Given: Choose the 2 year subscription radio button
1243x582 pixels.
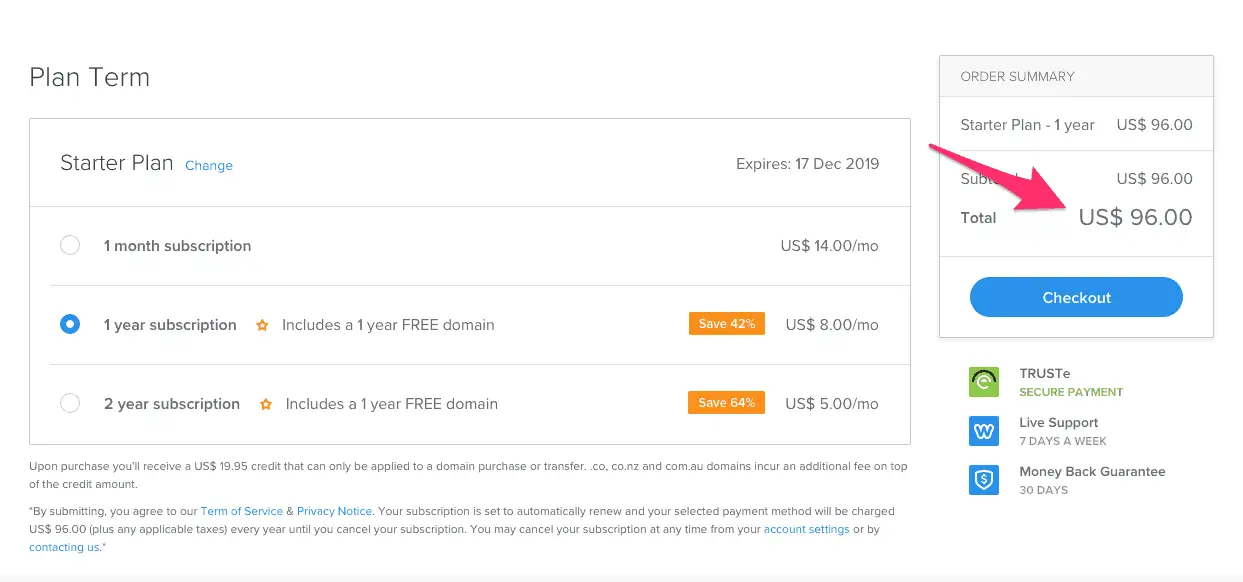Looking at the screenshot, I should coord(70,403).
